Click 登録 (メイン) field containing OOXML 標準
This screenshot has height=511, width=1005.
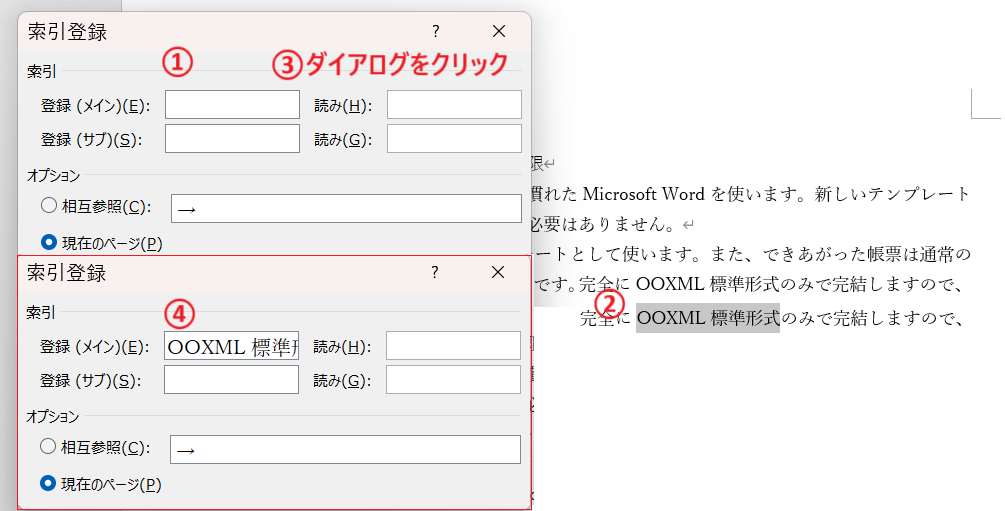coord(232,346)
